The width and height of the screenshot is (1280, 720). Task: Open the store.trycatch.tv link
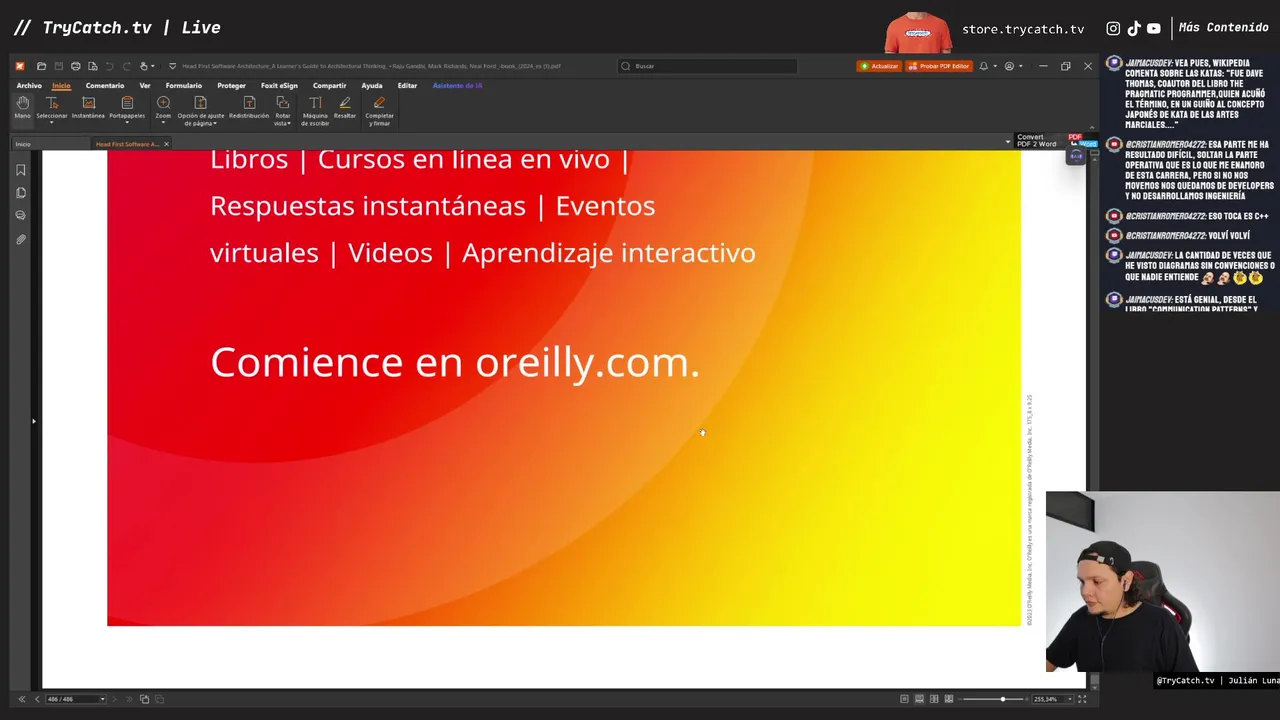point(1023,29)
